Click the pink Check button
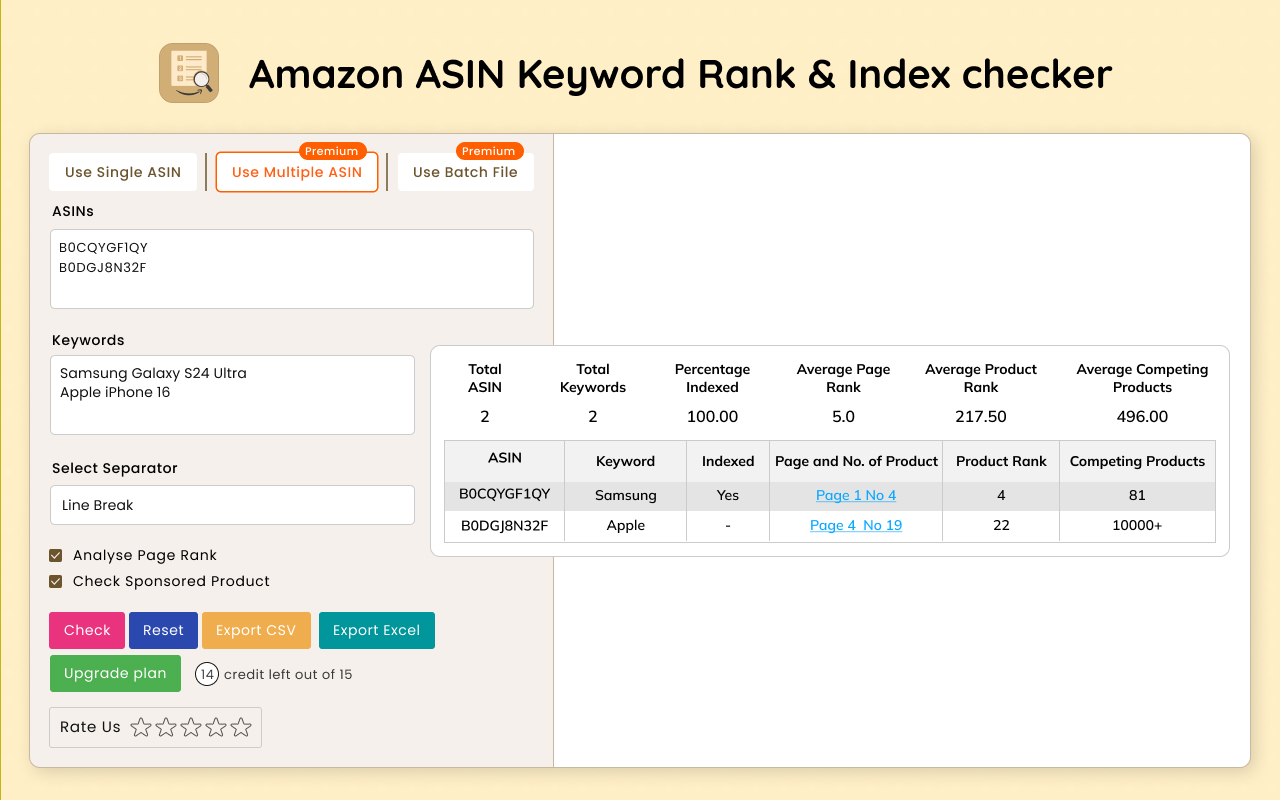The image size is (1280, 800). (87, 630)
